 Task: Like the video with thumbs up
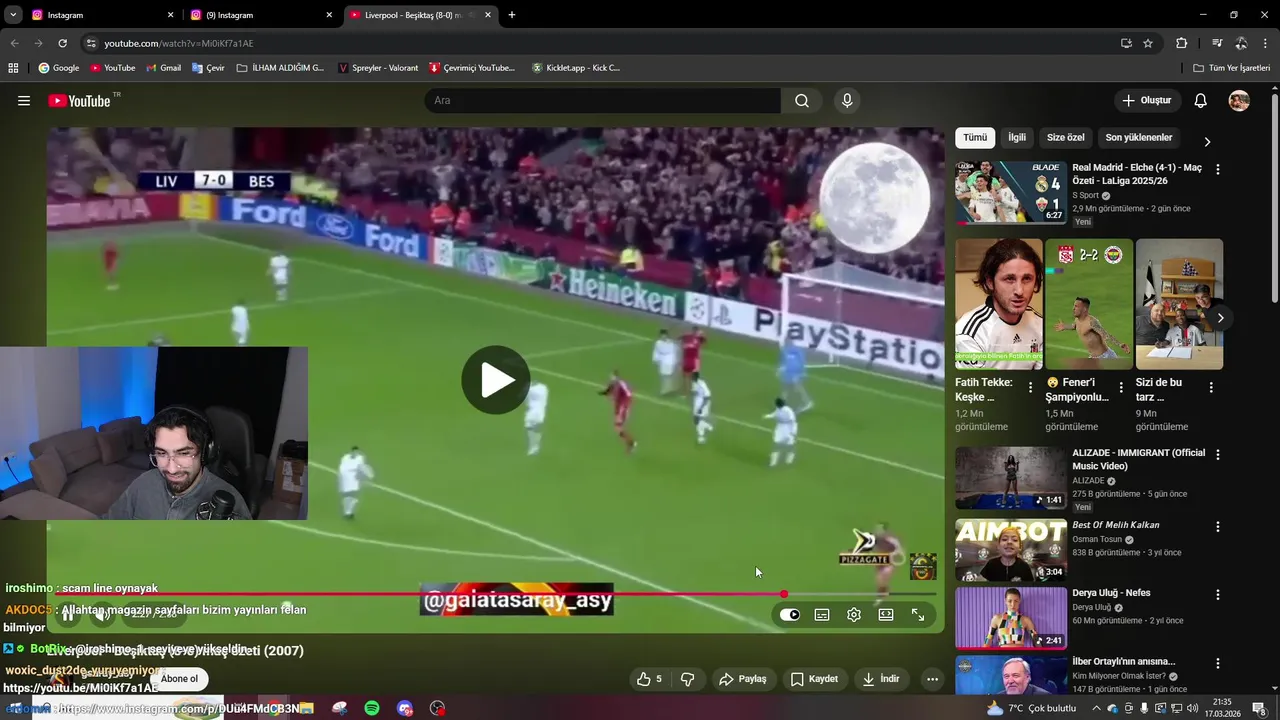click(650, 679)
